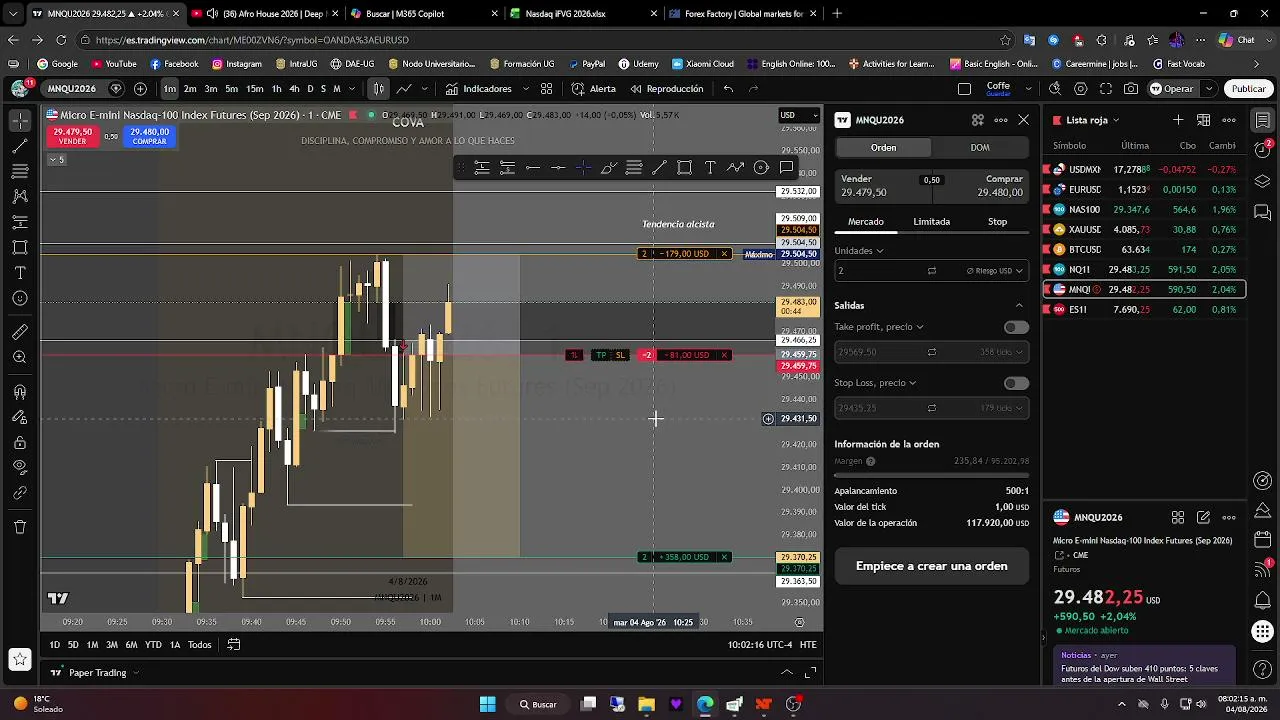The width and height of the screenshot is (1280, 720).
Task: Select the Limitada order tab
Action: [x=931, y=222]
